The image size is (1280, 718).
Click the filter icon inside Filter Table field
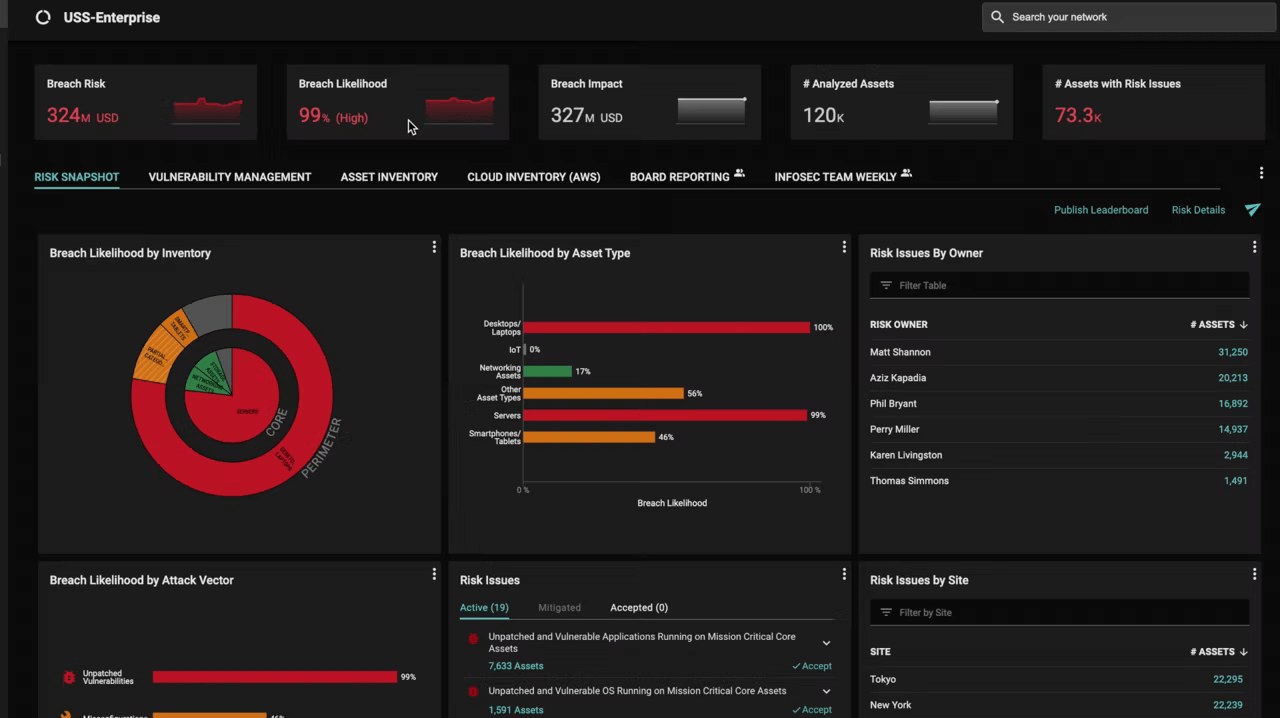tap(885, 285)
